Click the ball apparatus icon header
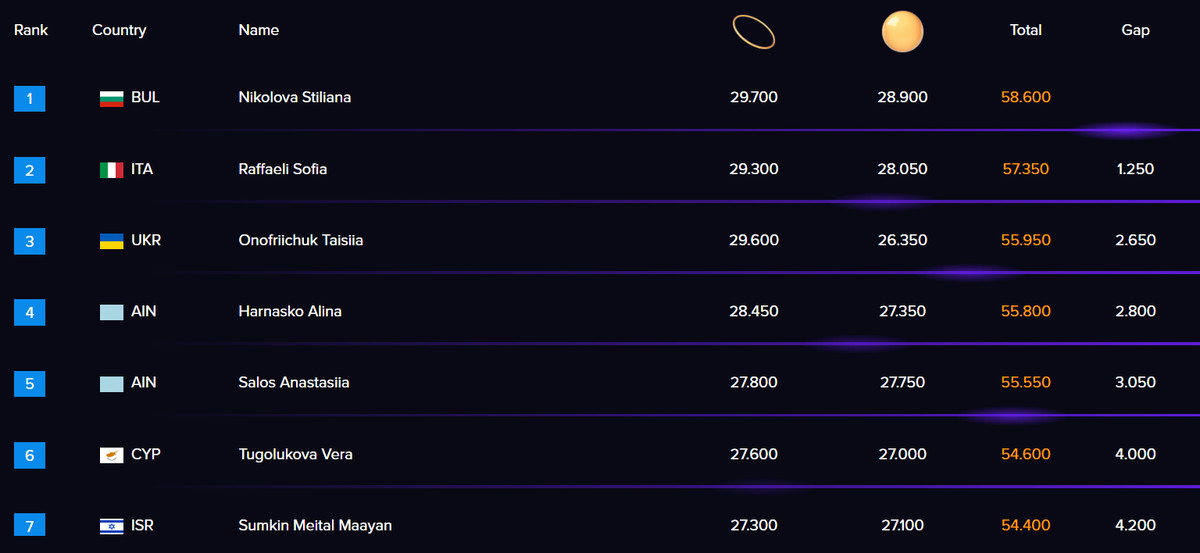 (902, 32)
